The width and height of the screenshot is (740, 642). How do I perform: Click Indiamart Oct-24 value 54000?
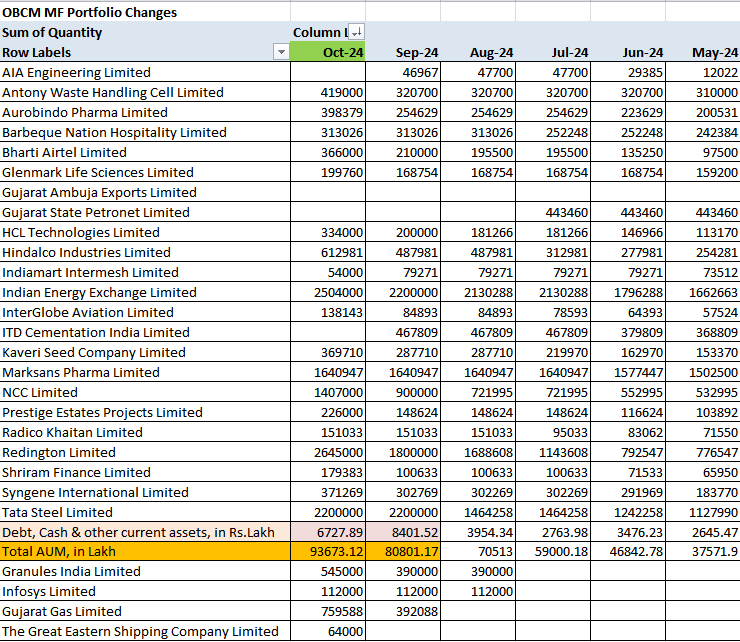pos(345,272)
